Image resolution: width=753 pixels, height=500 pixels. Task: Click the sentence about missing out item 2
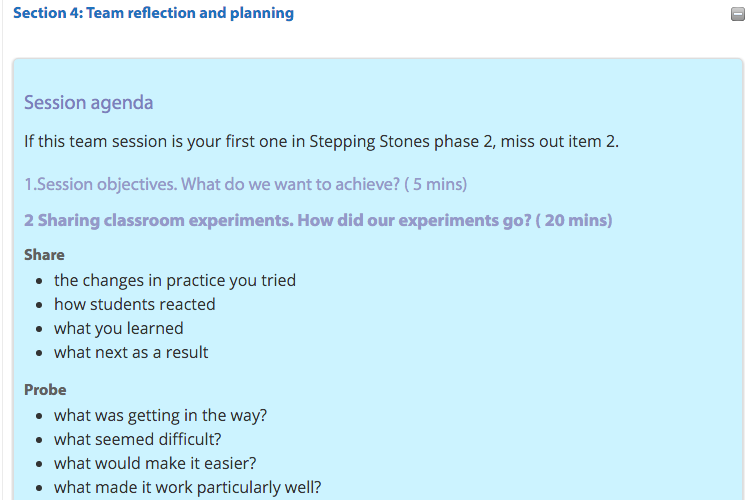(x=321, y=141)
